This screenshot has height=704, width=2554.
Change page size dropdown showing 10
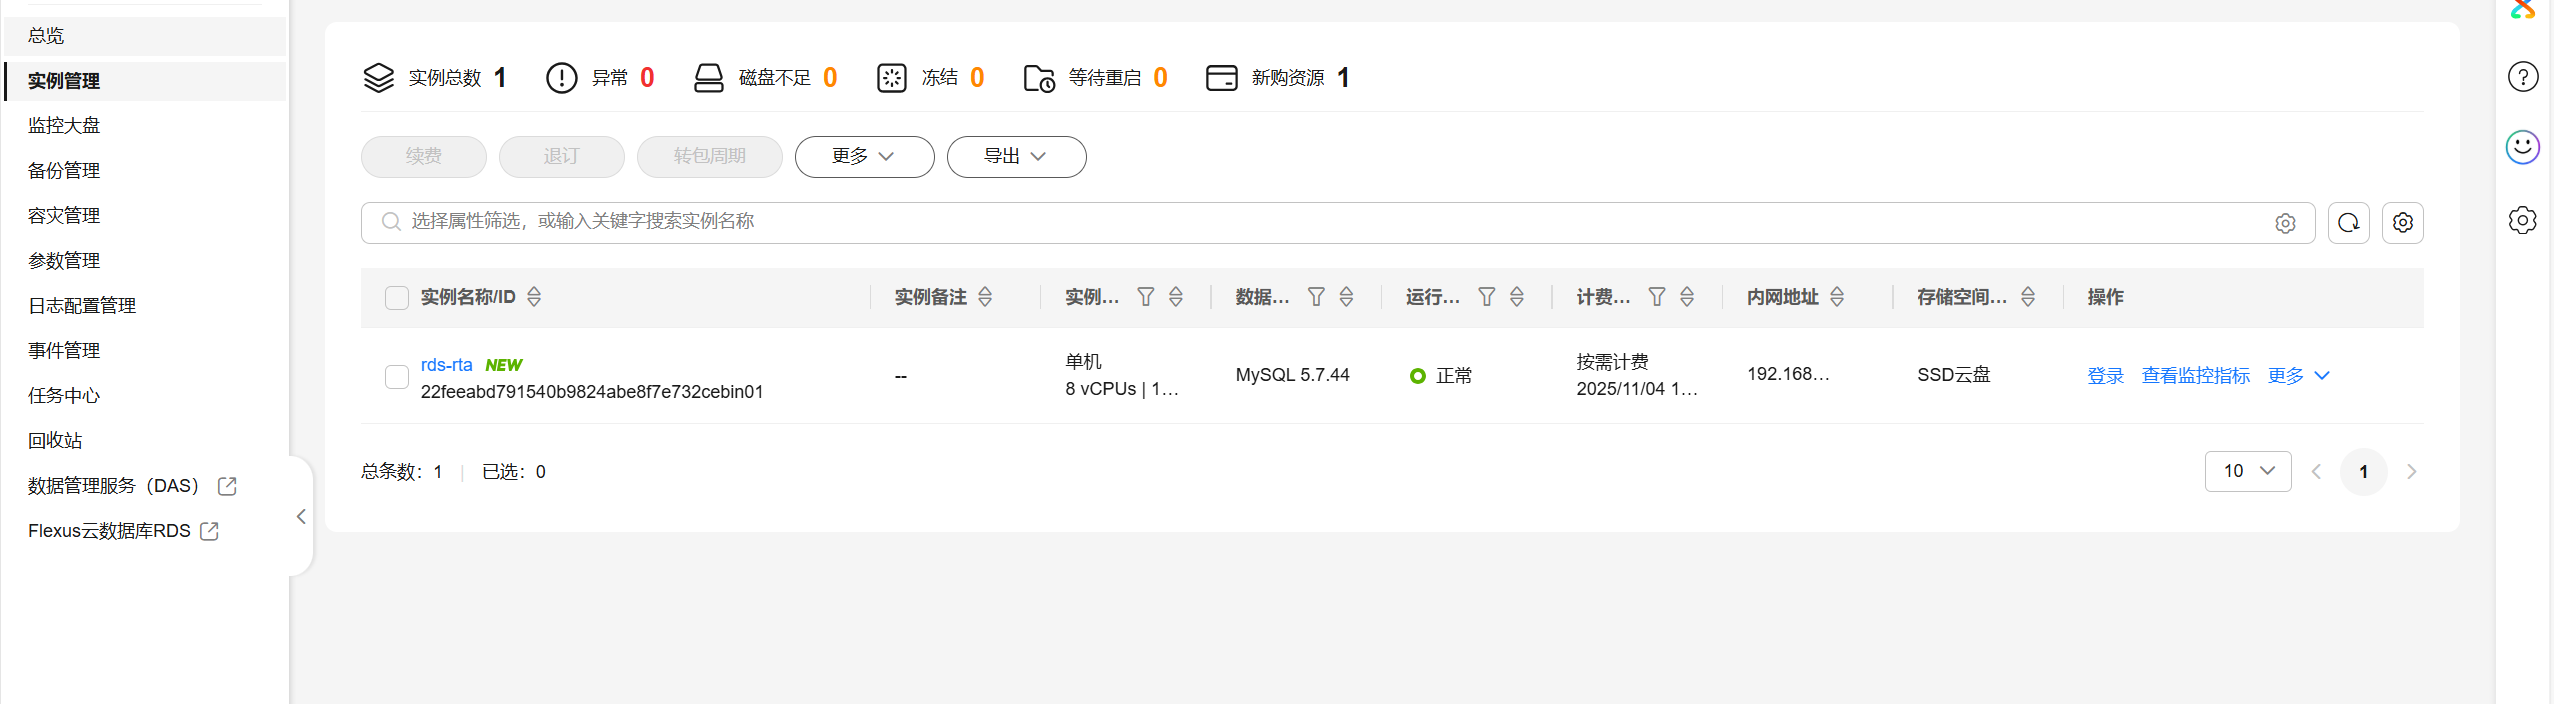tap(2247, 471)
